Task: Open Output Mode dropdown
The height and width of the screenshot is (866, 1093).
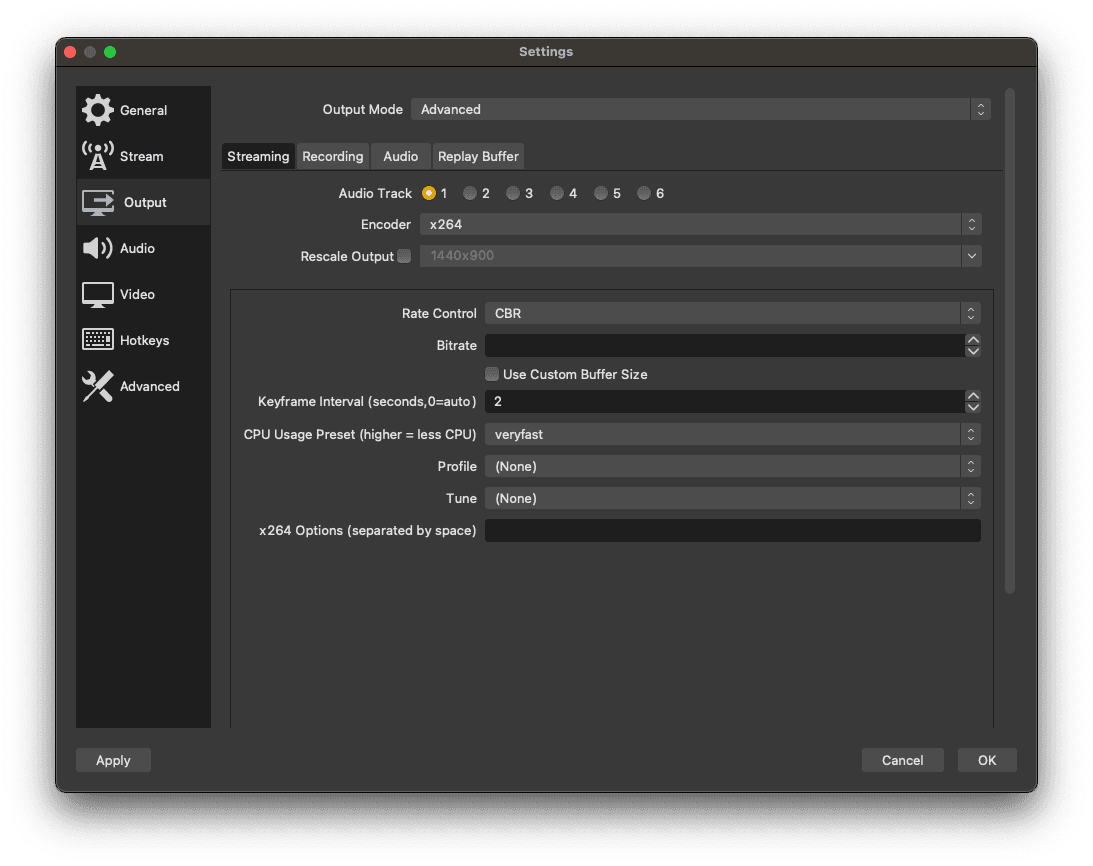Action: coord(701,109)
